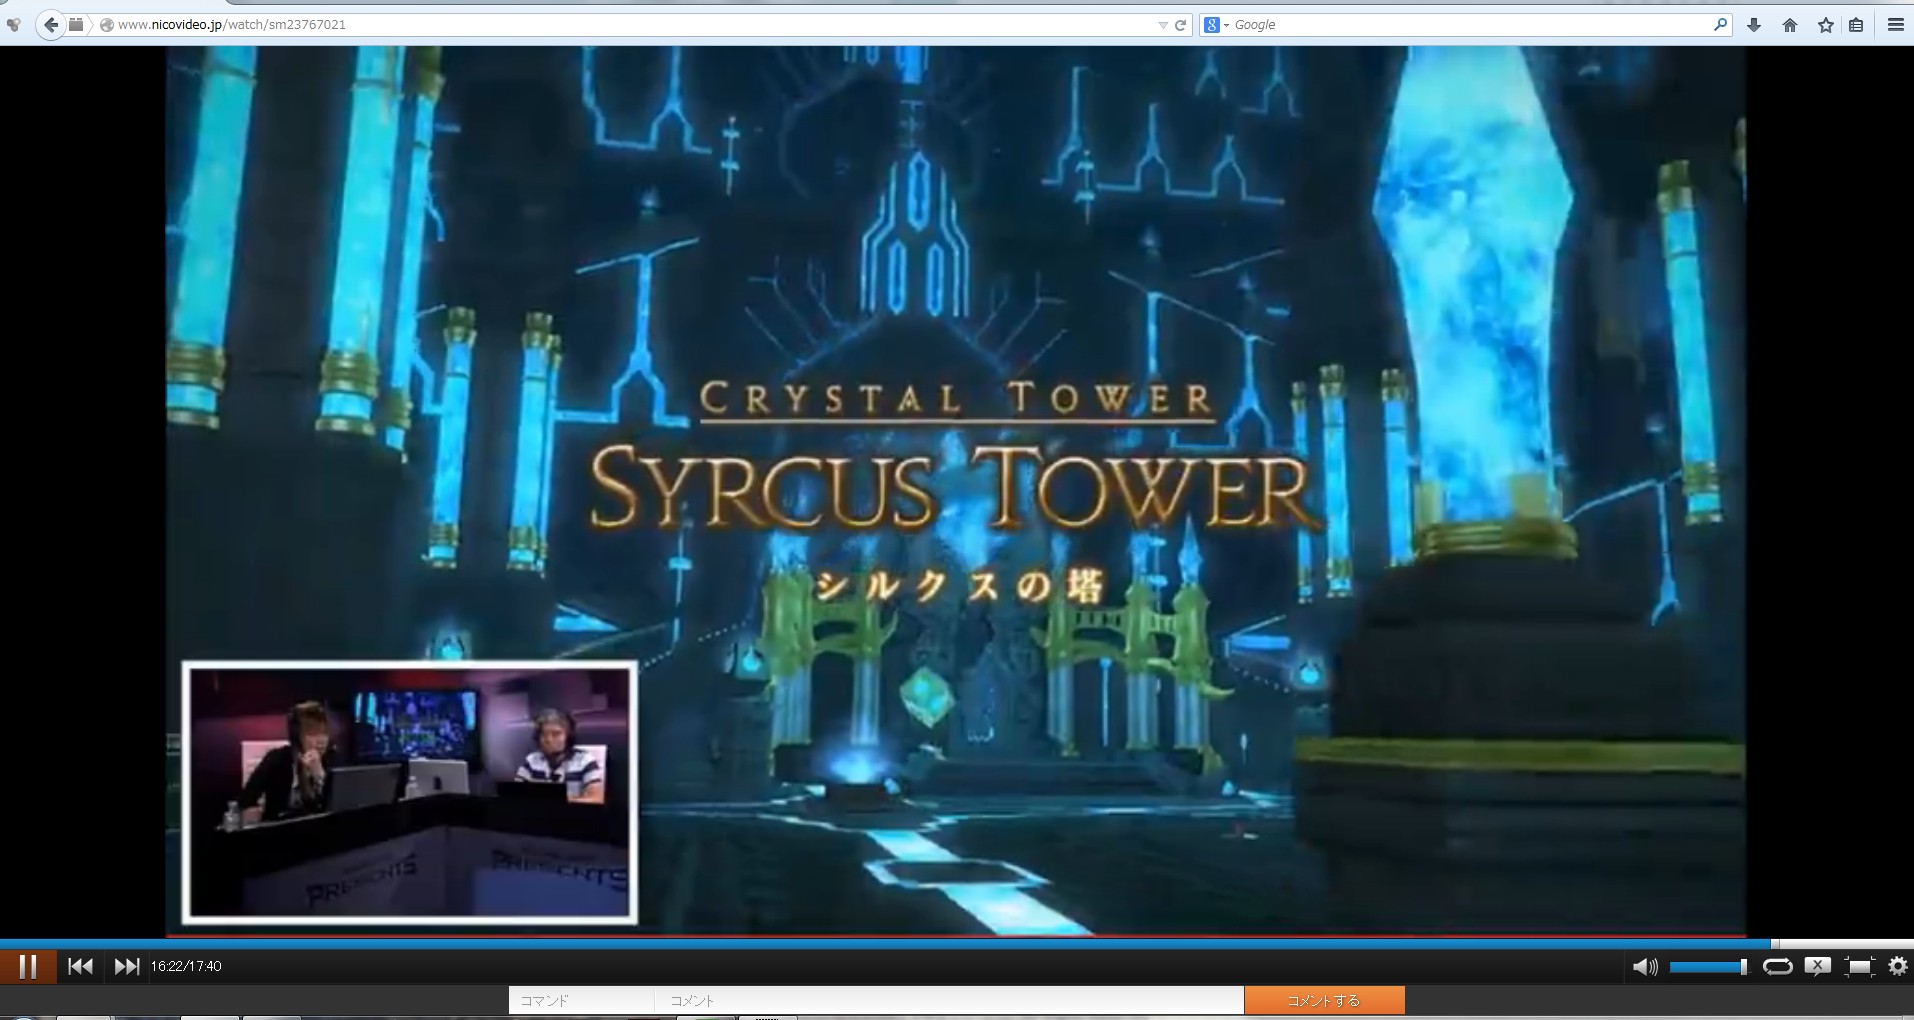This screenshot has width=1914, height=1020.
Task: Reload the page with the refresh icon
Action: tap(1180, 25)
